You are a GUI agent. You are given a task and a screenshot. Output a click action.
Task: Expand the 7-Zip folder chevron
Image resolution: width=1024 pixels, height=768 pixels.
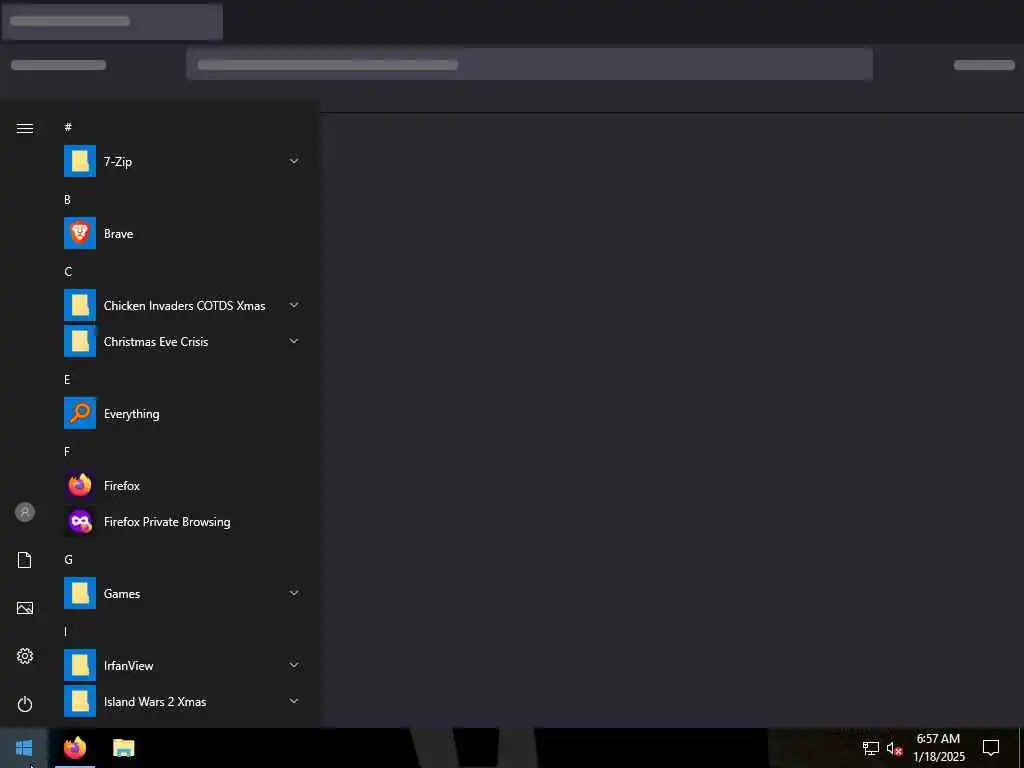pyautogui.click(x=294, y=161)
